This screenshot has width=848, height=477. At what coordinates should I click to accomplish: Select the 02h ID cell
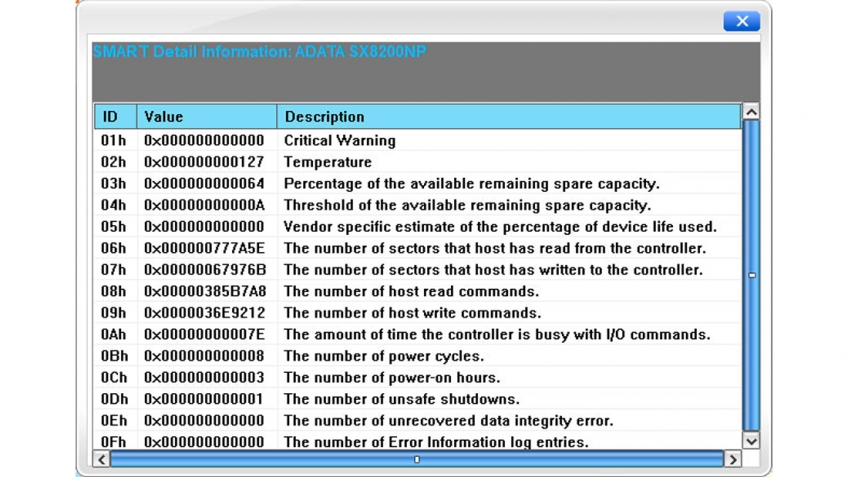[114, 162]
